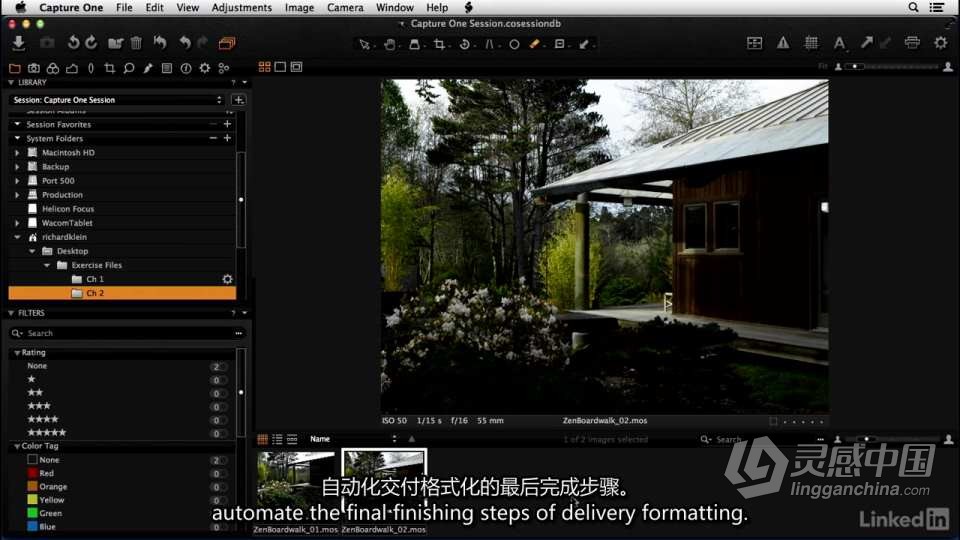Screen dimensions: 960x540
Task: Open the Color tool tab icon
Action: pos(53,68)
